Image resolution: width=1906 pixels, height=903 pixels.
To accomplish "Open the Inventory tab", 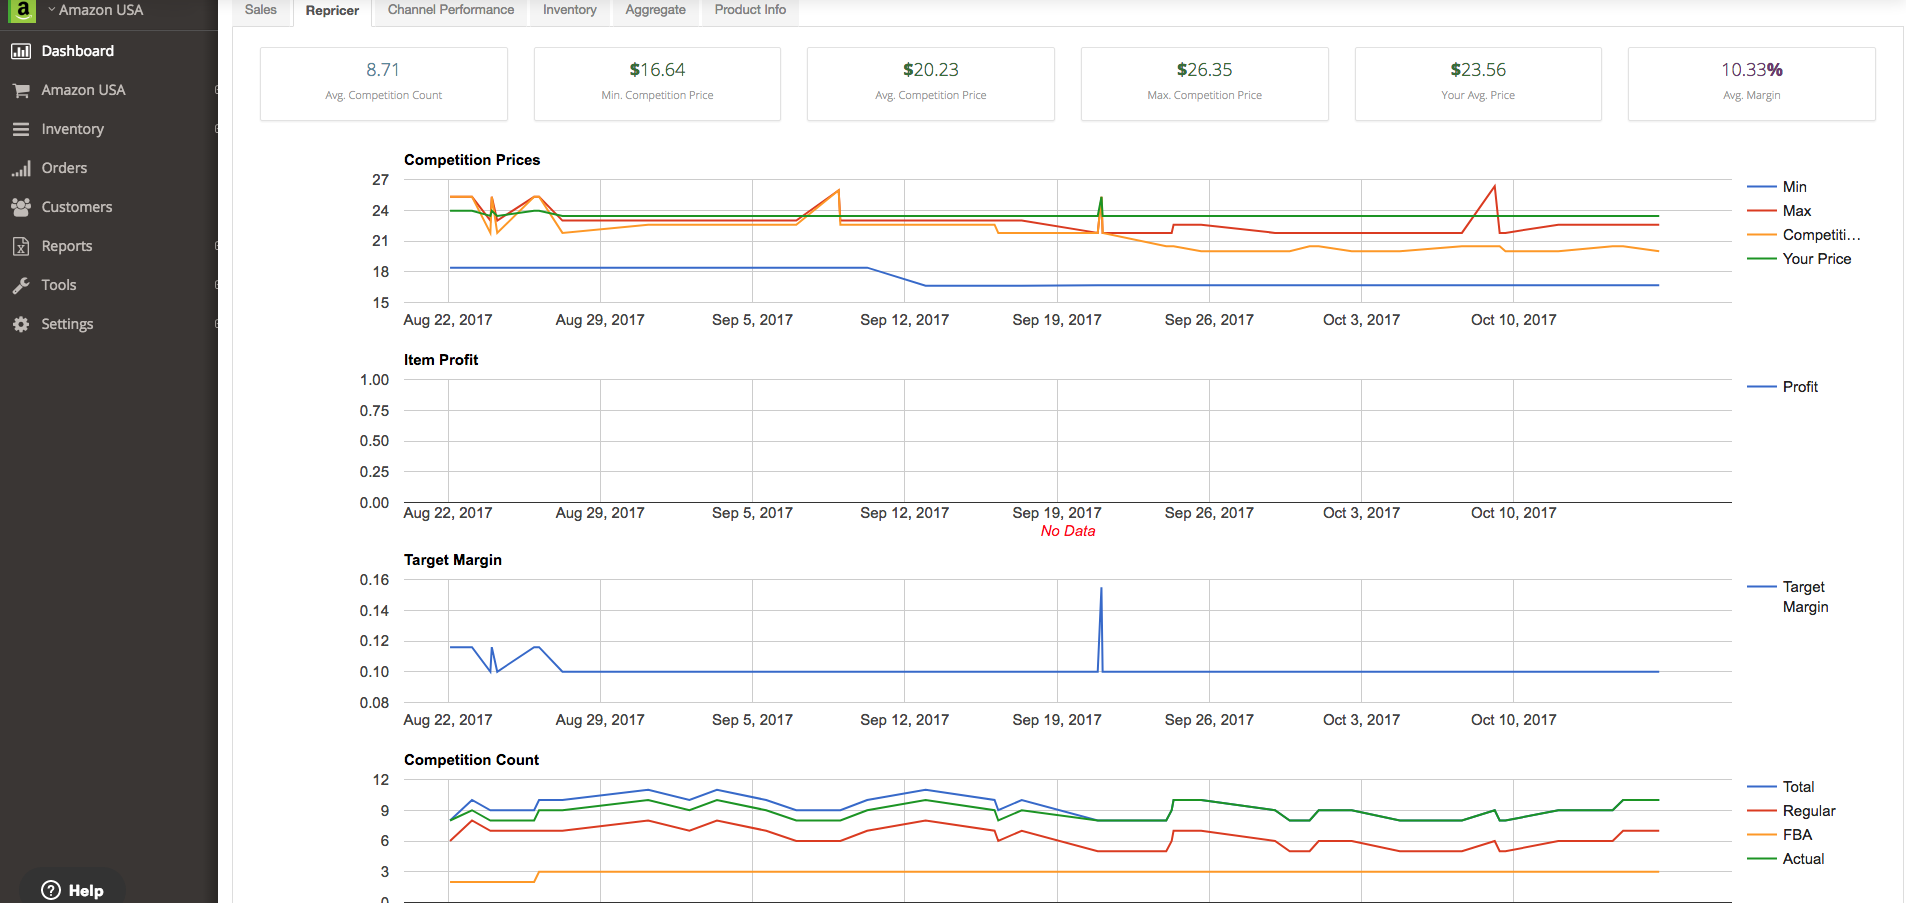I will pyautogui.click(x=570, y=10).
